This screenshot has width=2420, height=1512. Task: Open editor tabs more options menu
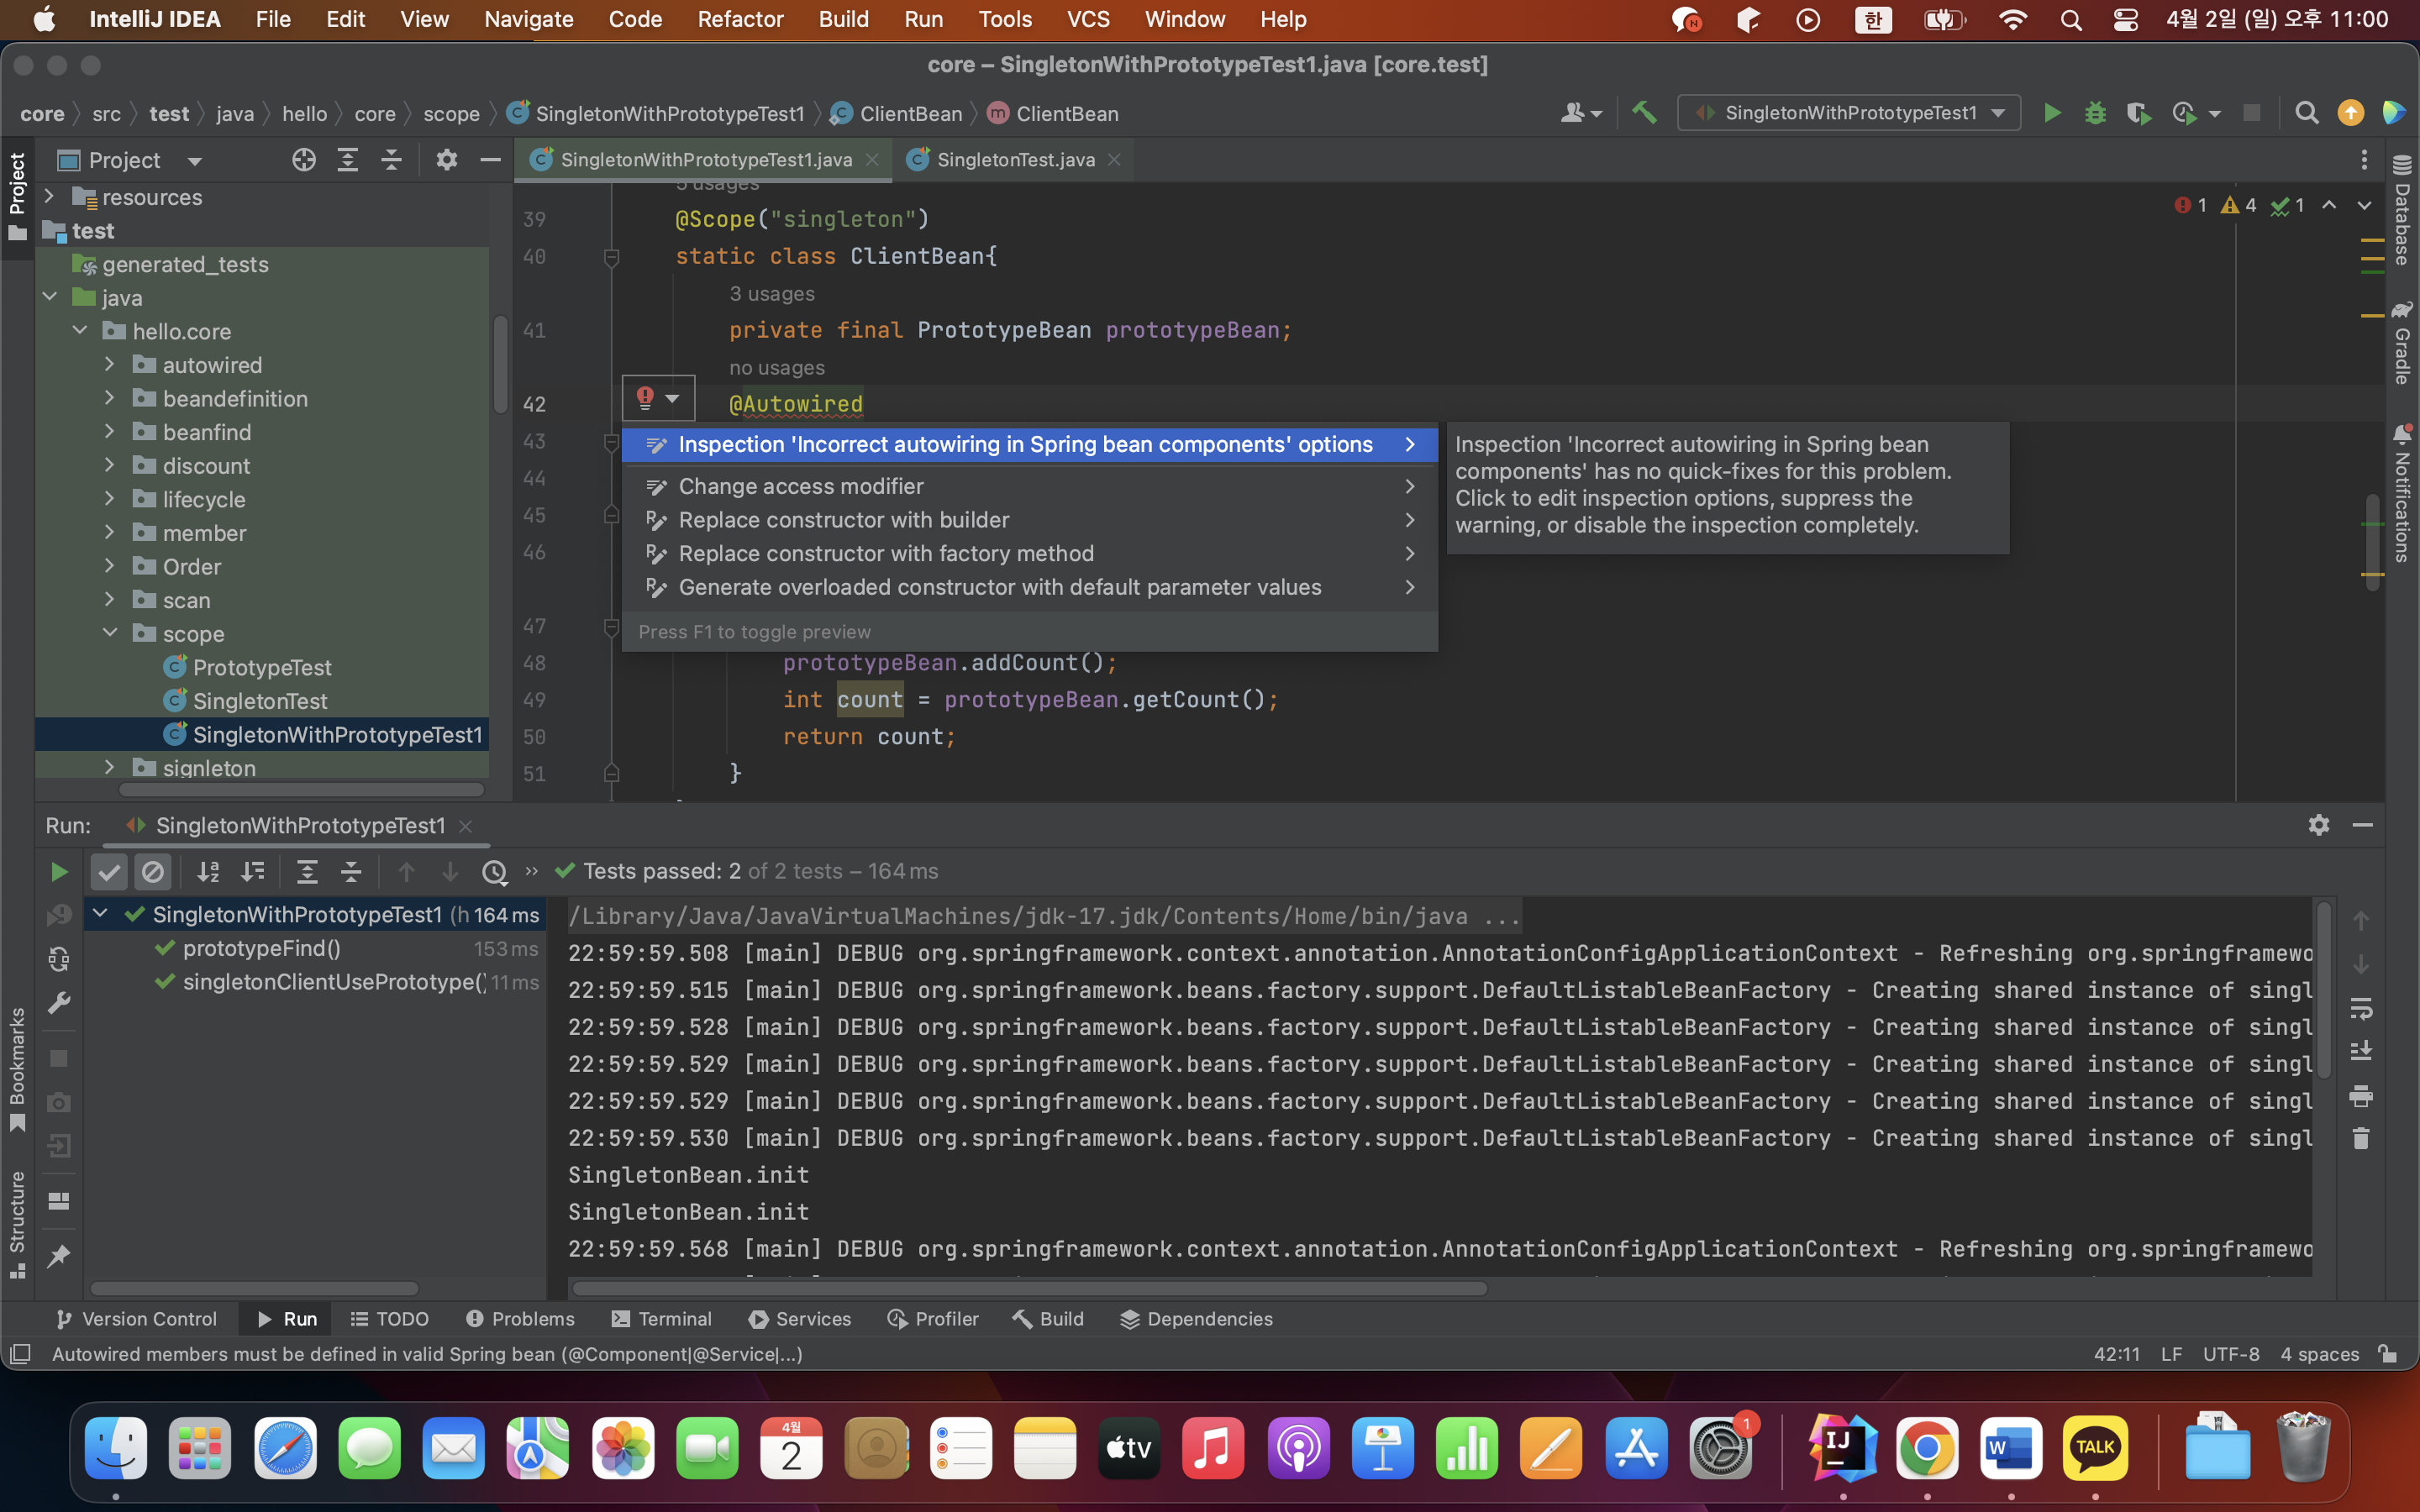click(2364, 160)
